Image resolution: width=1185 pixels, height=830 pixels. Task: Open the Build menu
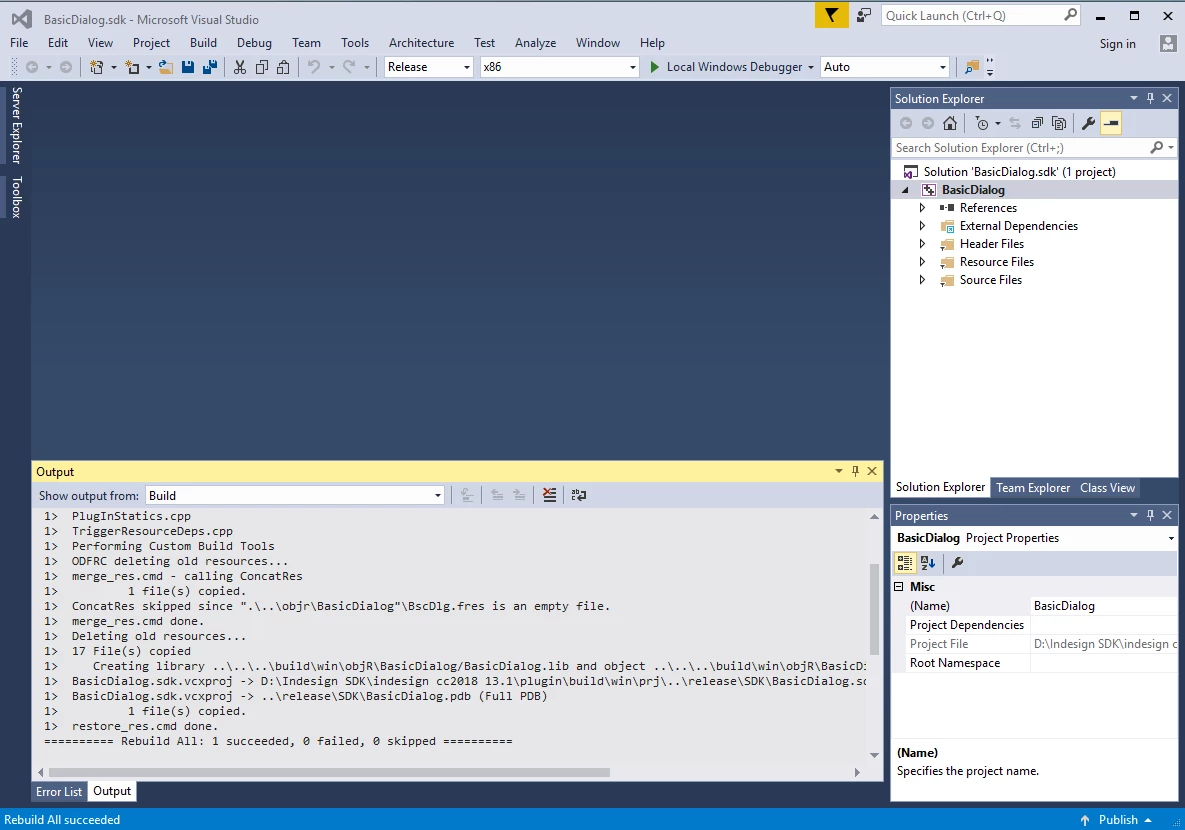tap(203, 43)
